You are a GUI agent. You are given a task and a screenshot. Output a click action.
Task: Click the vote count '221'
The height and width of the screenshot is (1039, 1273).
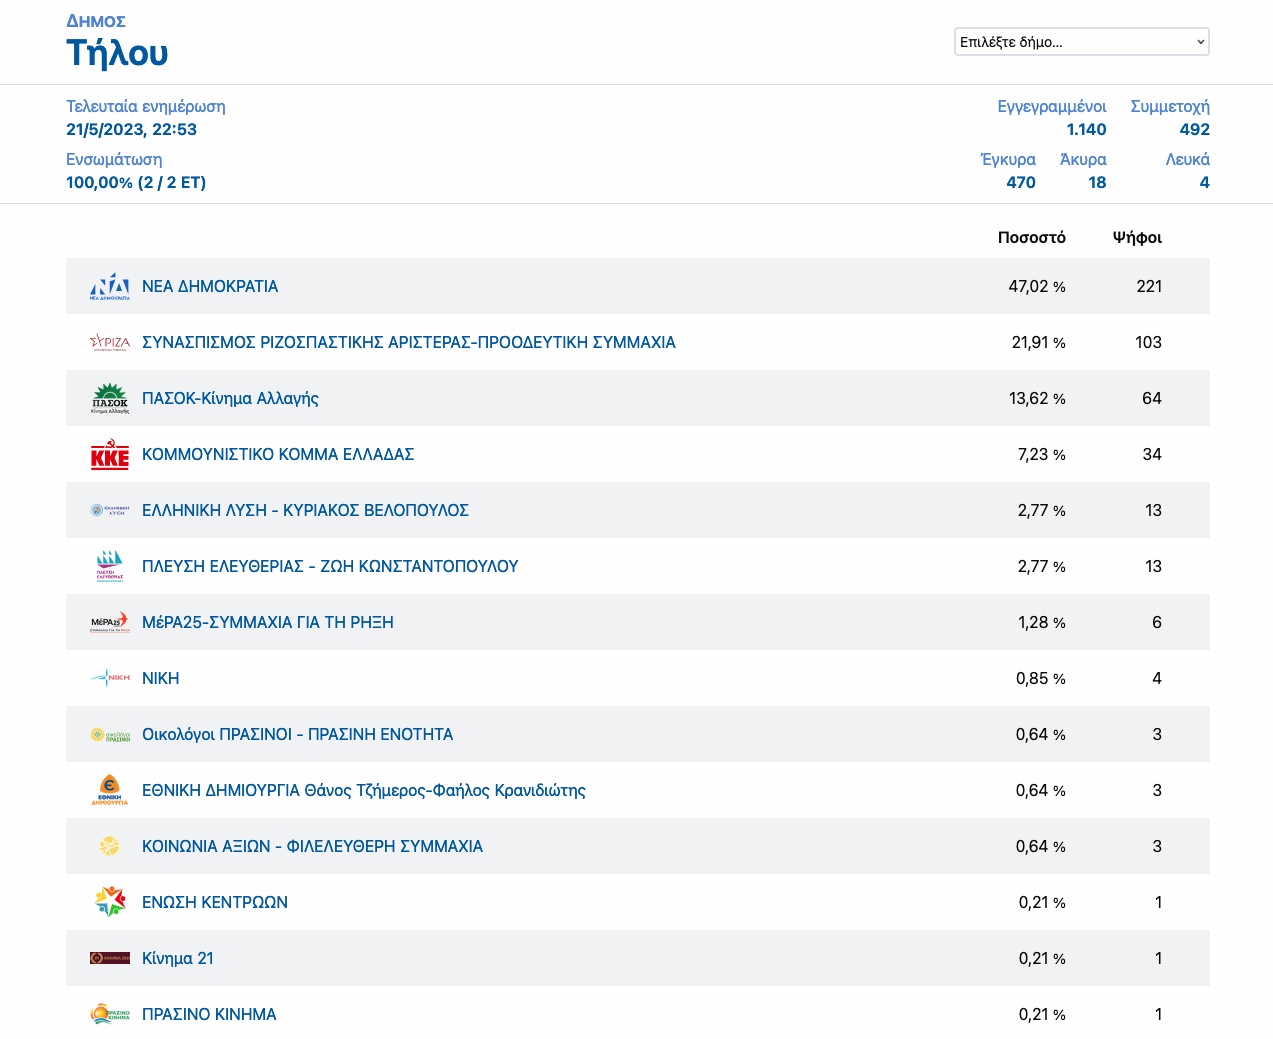[1149, 286]
